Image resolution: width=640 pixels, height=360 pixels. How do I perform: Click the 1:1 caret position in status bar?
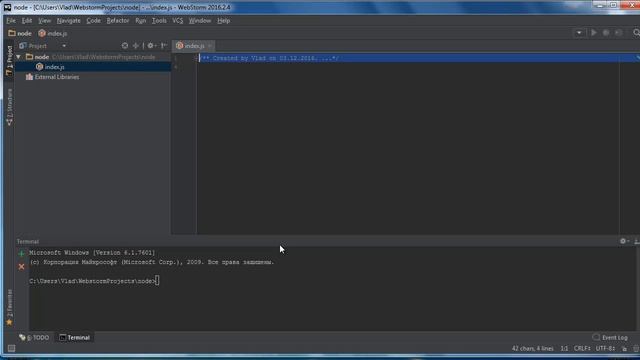[564, 349]
